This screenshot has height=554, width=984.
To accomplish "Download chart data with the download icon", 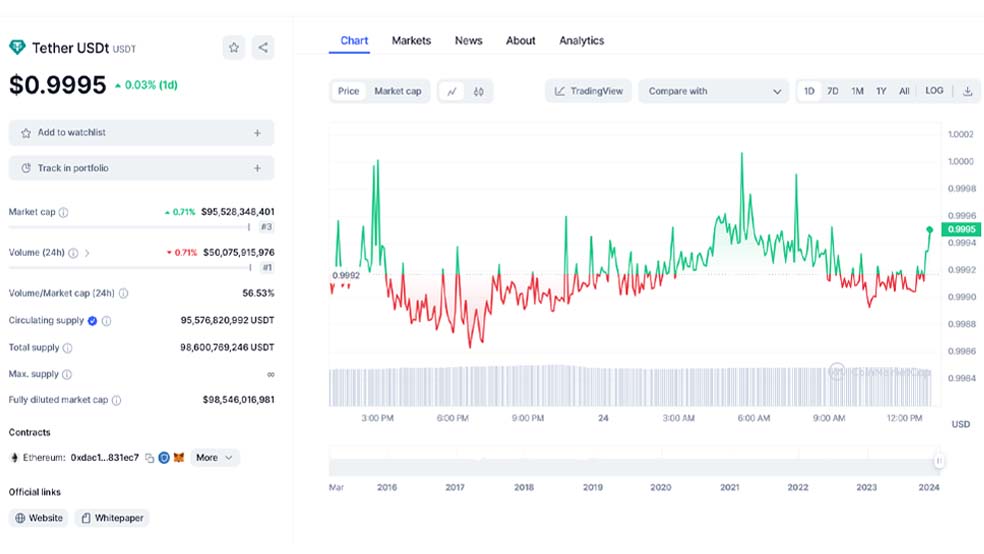I will [x=967, y=91].
